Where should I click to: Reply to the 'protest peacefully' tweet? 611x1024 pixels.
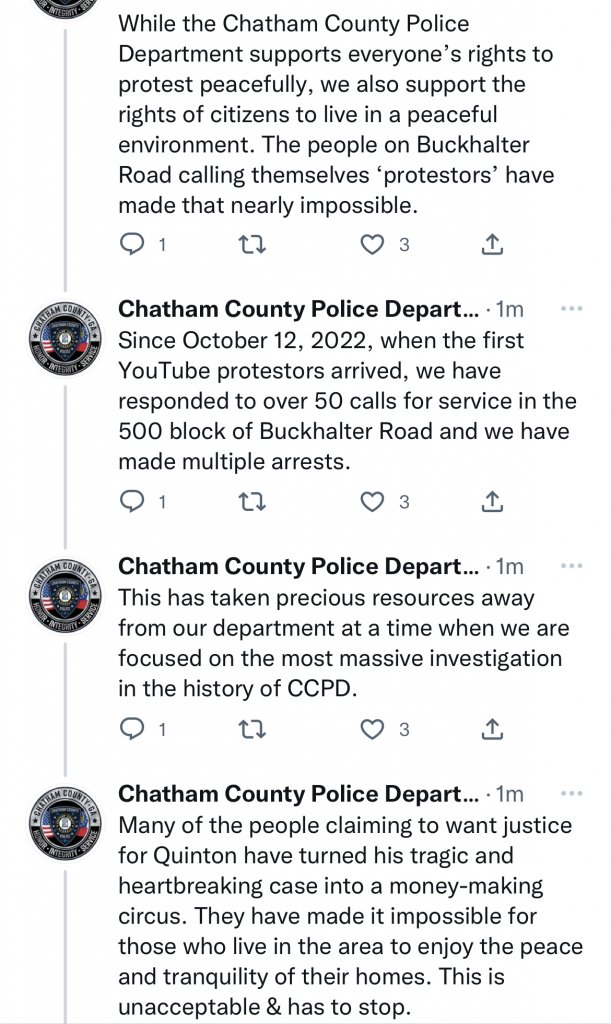coord(133,244)
